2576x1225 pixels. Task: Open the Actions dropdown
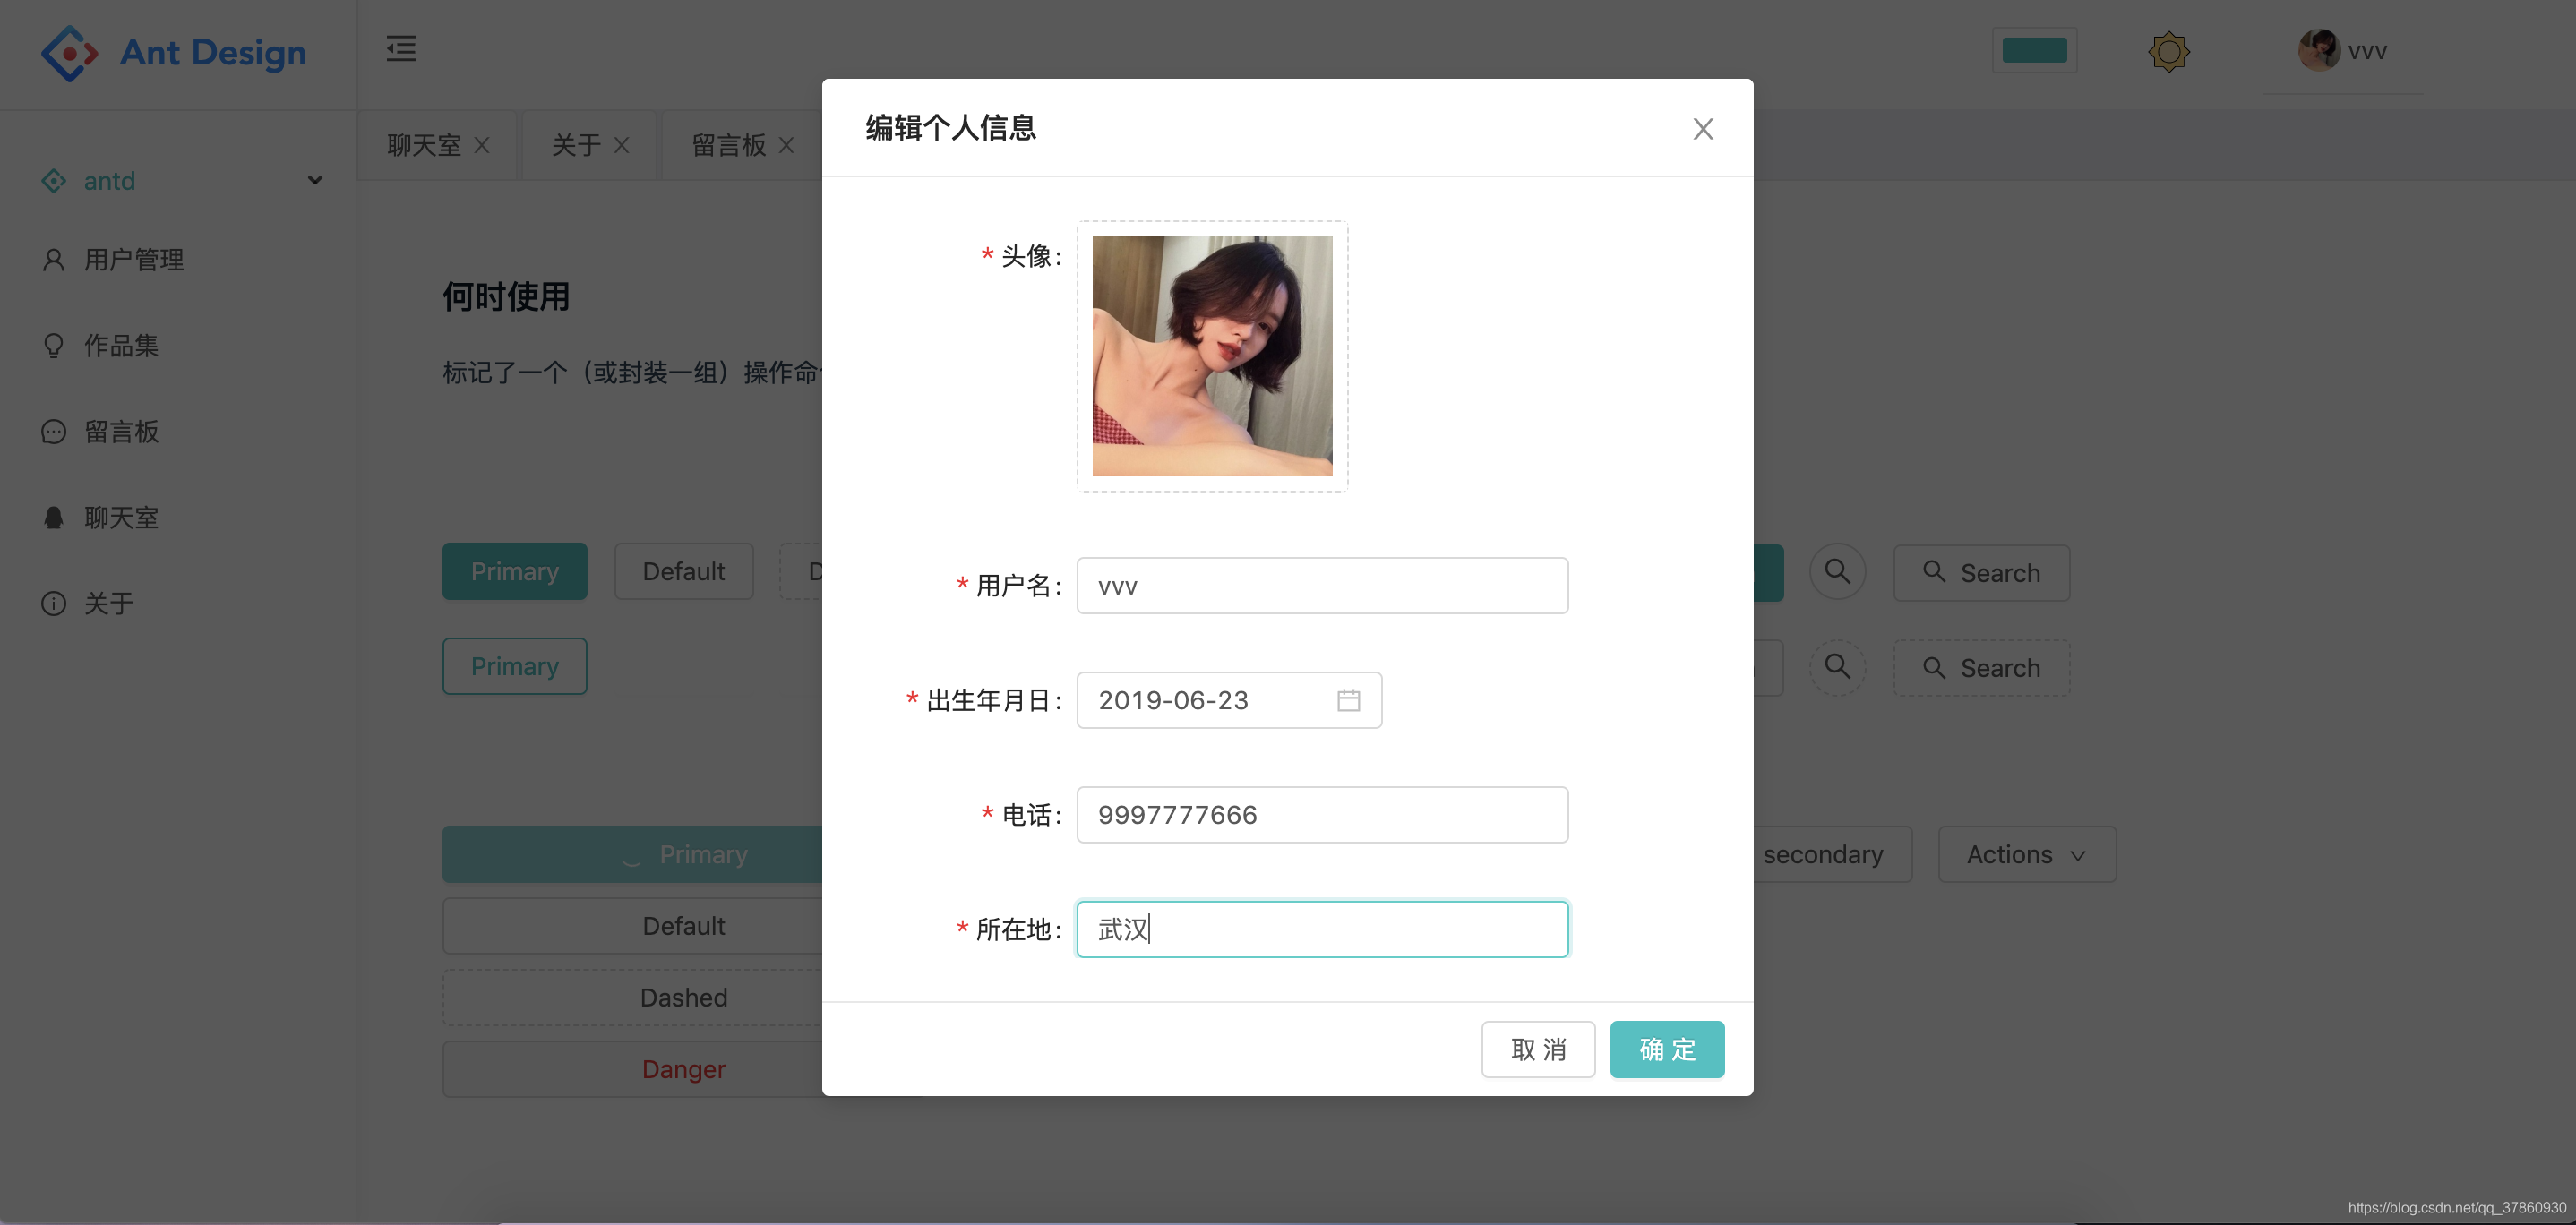click(2027, 854)
